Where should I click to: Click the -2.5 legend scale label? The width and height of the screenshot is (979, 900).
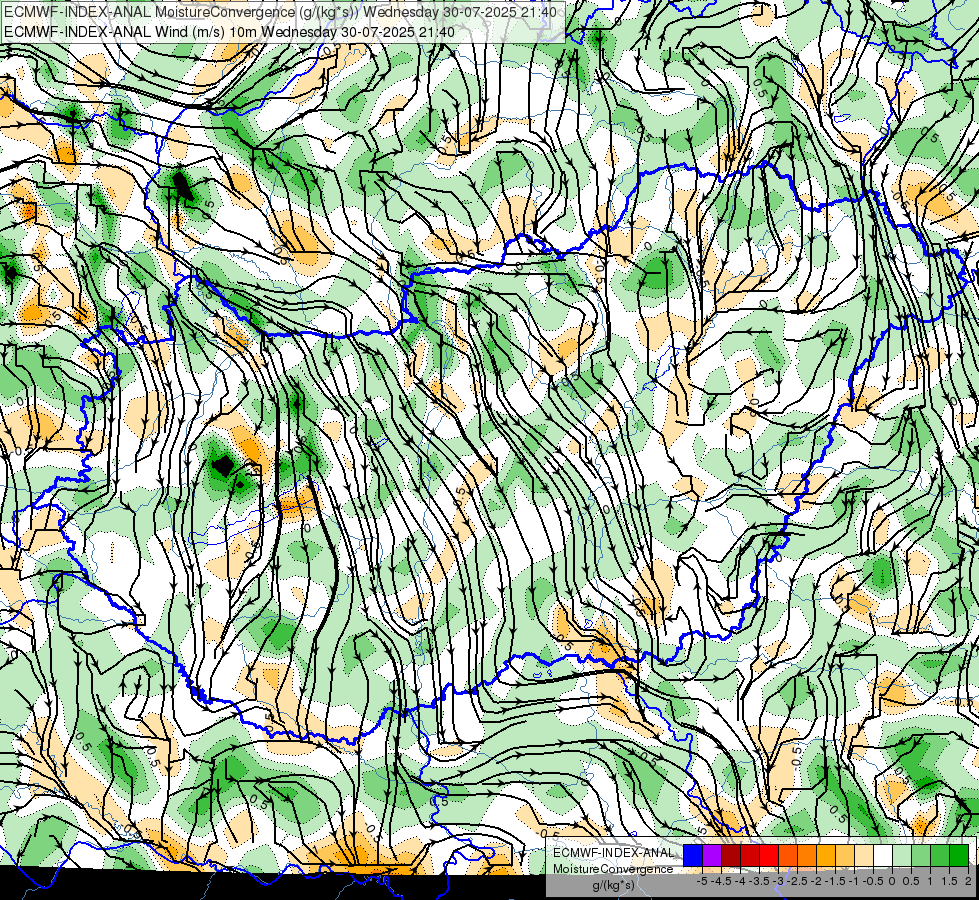click(797, 881)
